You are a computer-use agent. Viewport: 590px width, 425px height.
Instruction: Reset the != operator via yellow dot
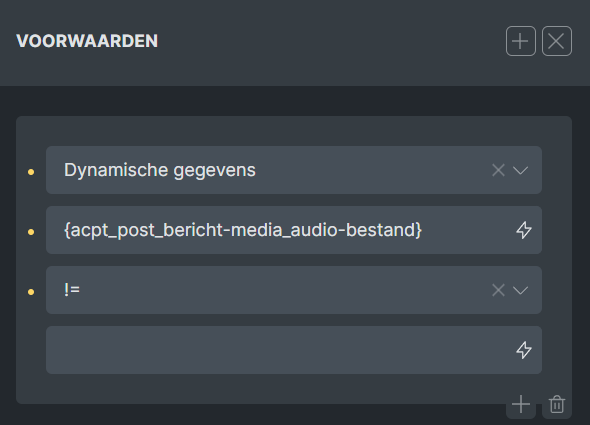tap(31, 292)
